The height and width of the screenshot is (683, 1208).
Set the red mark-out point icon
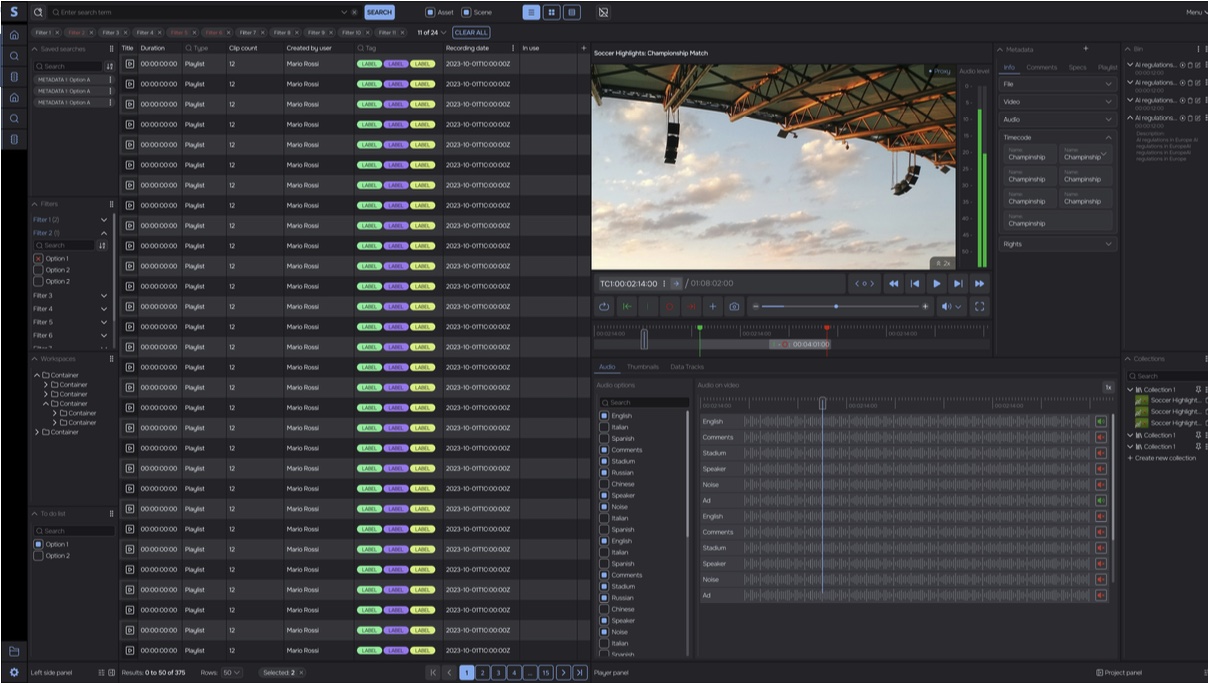tap(691, 307)
